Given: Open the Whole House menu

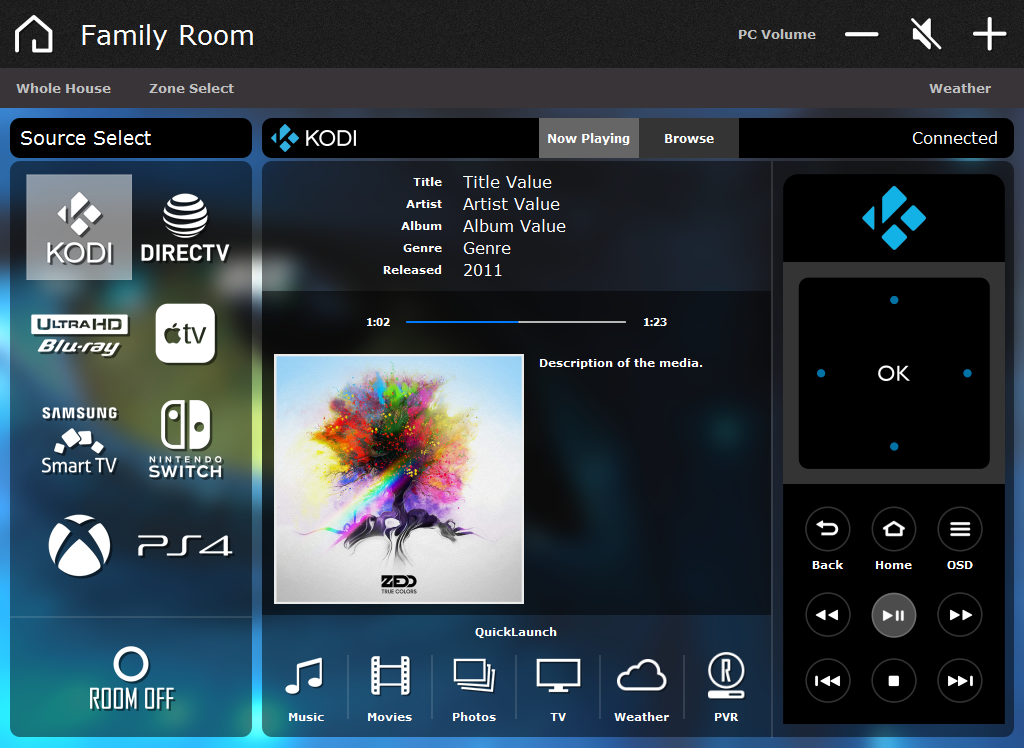Looking at the screenshot, I should coord(63,88).
